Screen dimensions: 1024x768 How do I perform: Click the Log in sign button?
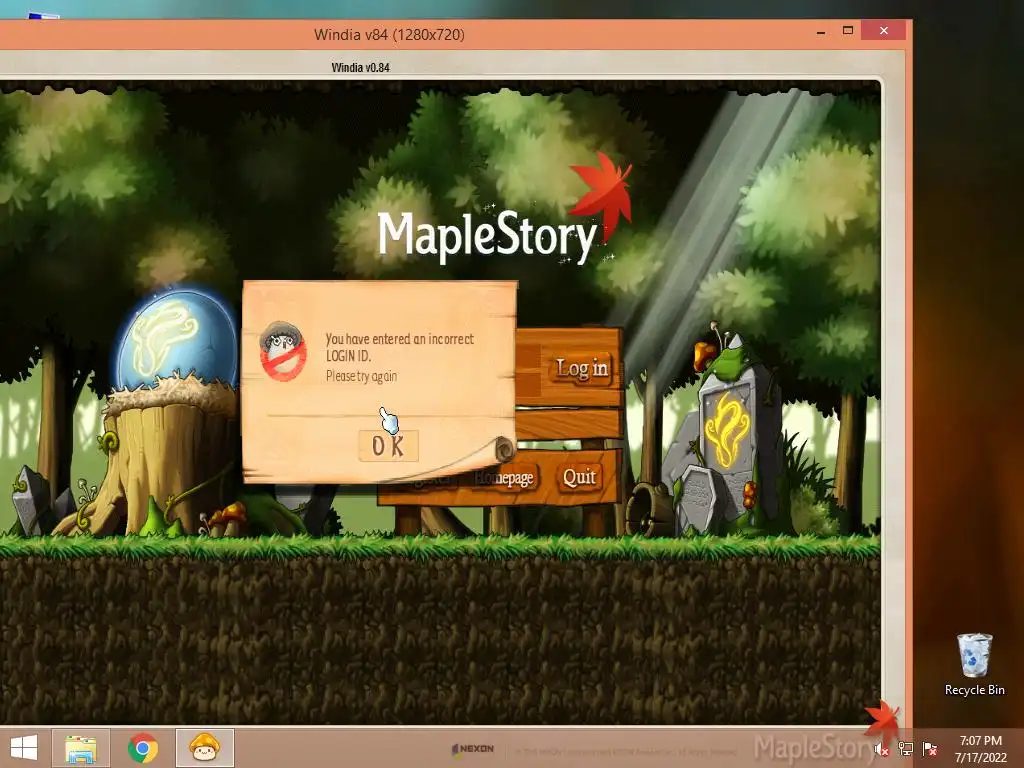click(582, 368)
